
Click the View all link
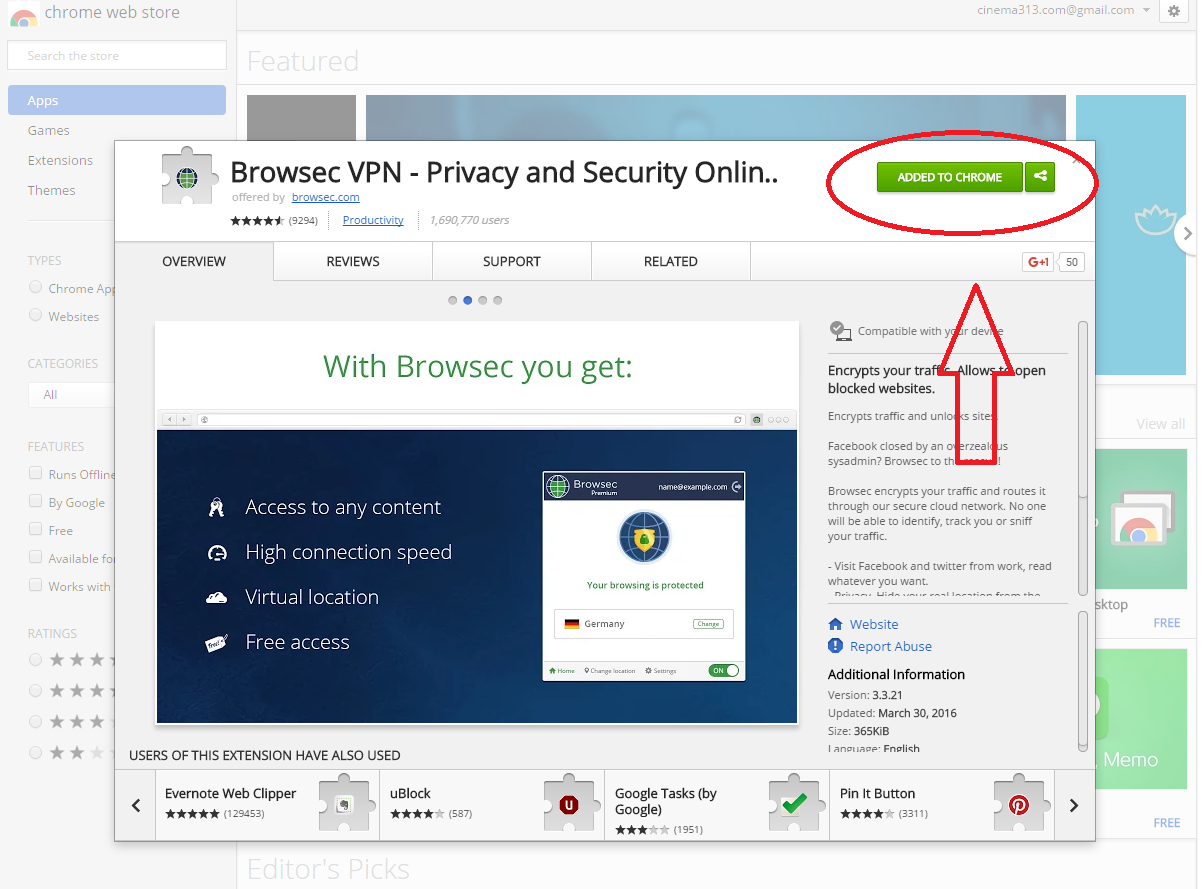click(1161, 424)
